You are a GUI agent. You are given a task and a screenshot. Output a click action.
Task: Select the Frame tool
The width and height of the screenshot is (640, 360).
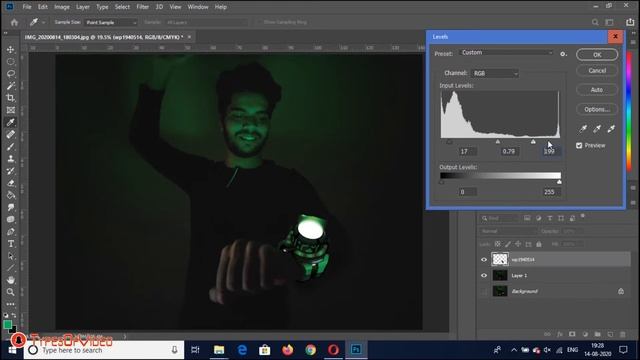point(11,110)
